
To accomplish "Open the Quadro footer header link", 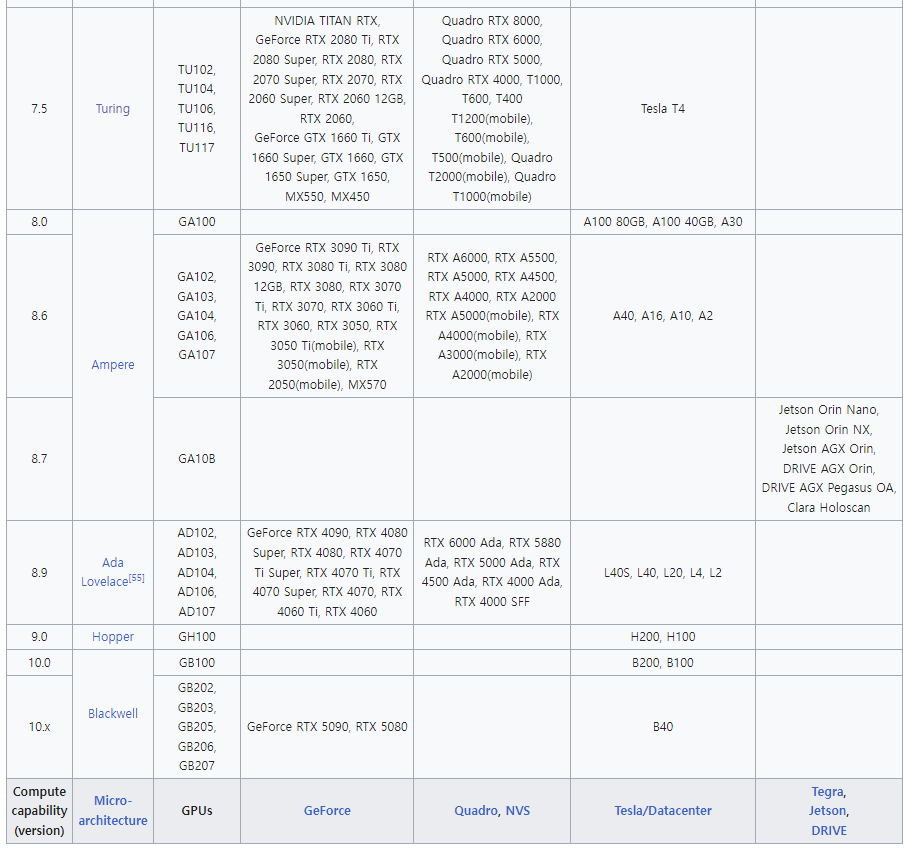I will tap(476, 810).
